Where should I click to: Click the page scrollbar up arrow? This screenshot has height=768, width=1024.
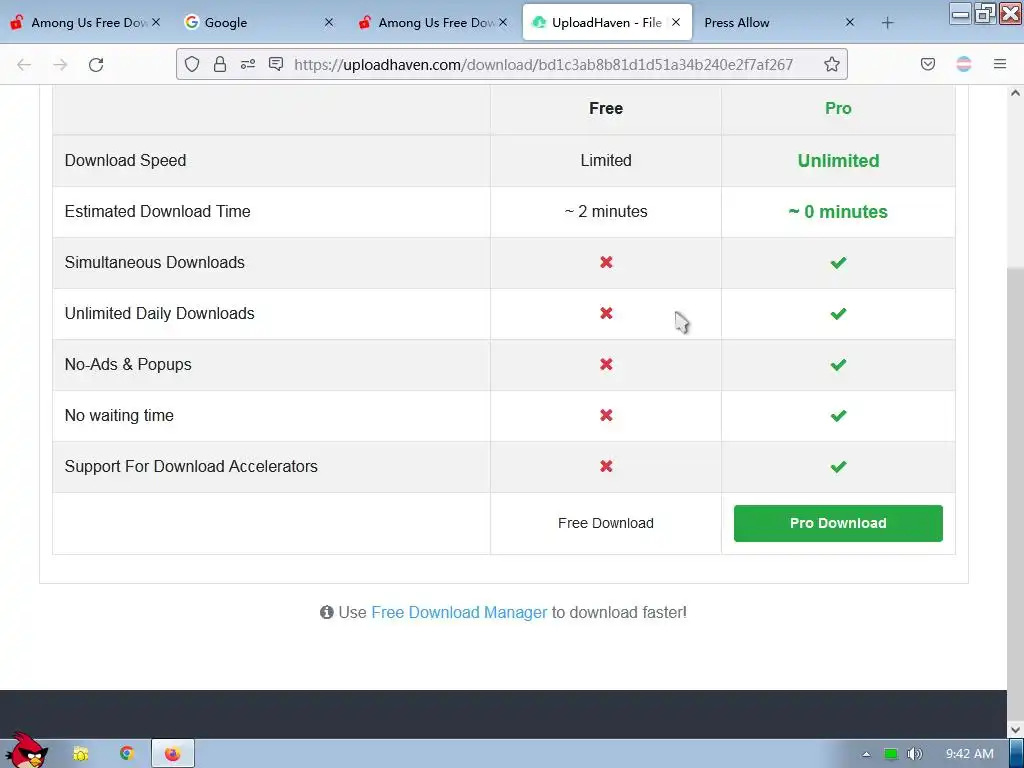pyautogui.click(x=1015, y=93)
